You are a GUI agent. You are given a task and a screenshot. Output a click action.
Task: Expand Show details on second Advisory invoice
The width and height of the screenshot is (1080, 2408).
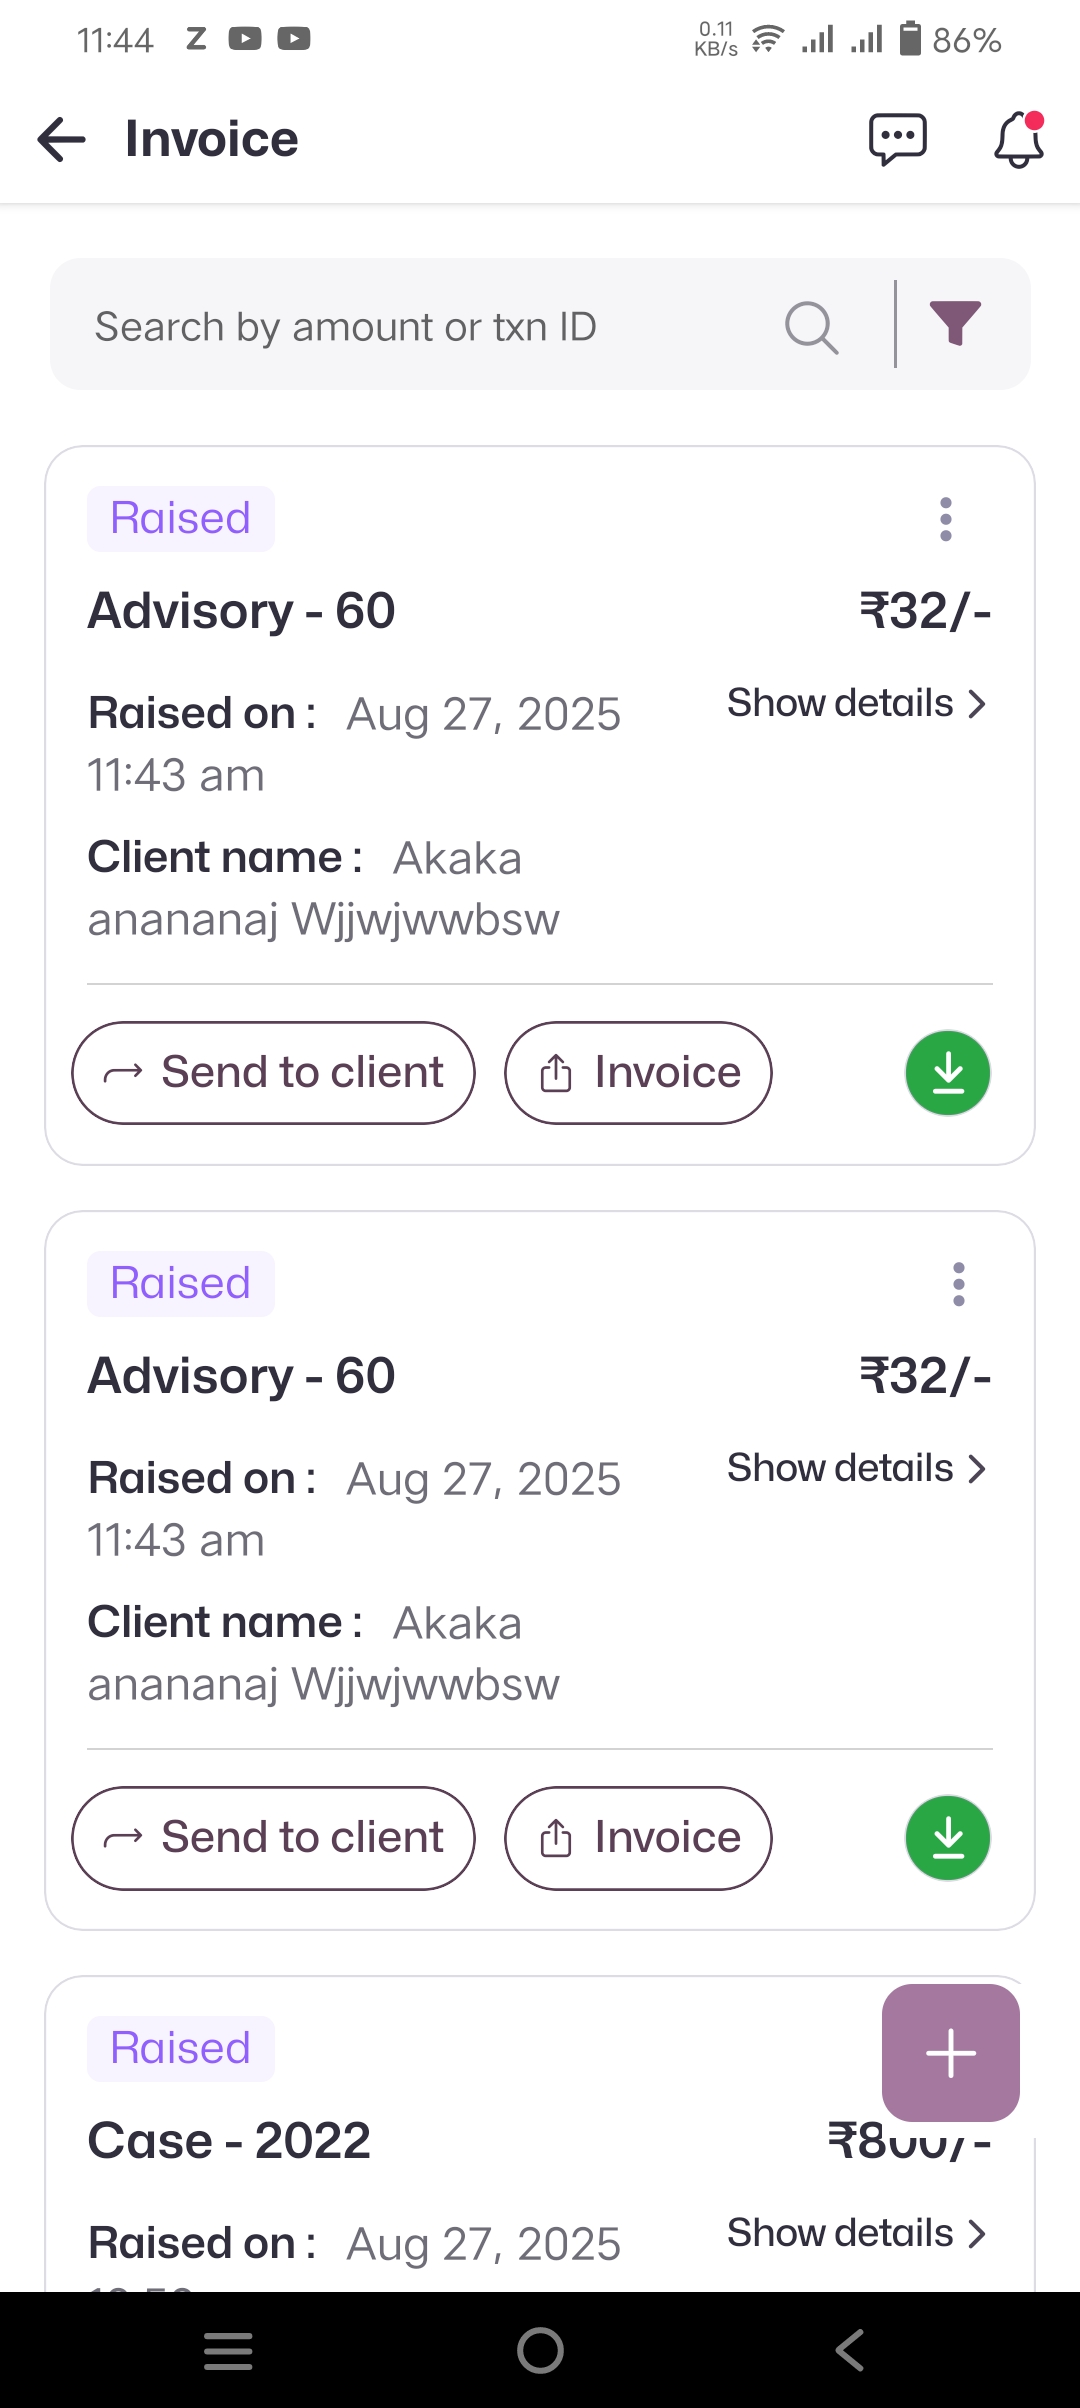[856, 1468]
